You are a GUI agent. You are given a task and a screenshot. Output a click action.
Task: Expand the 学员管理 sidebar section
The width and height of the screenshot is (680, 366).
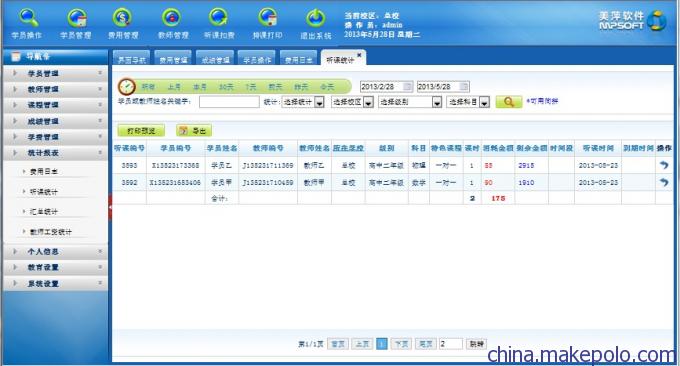pos(56,73)
